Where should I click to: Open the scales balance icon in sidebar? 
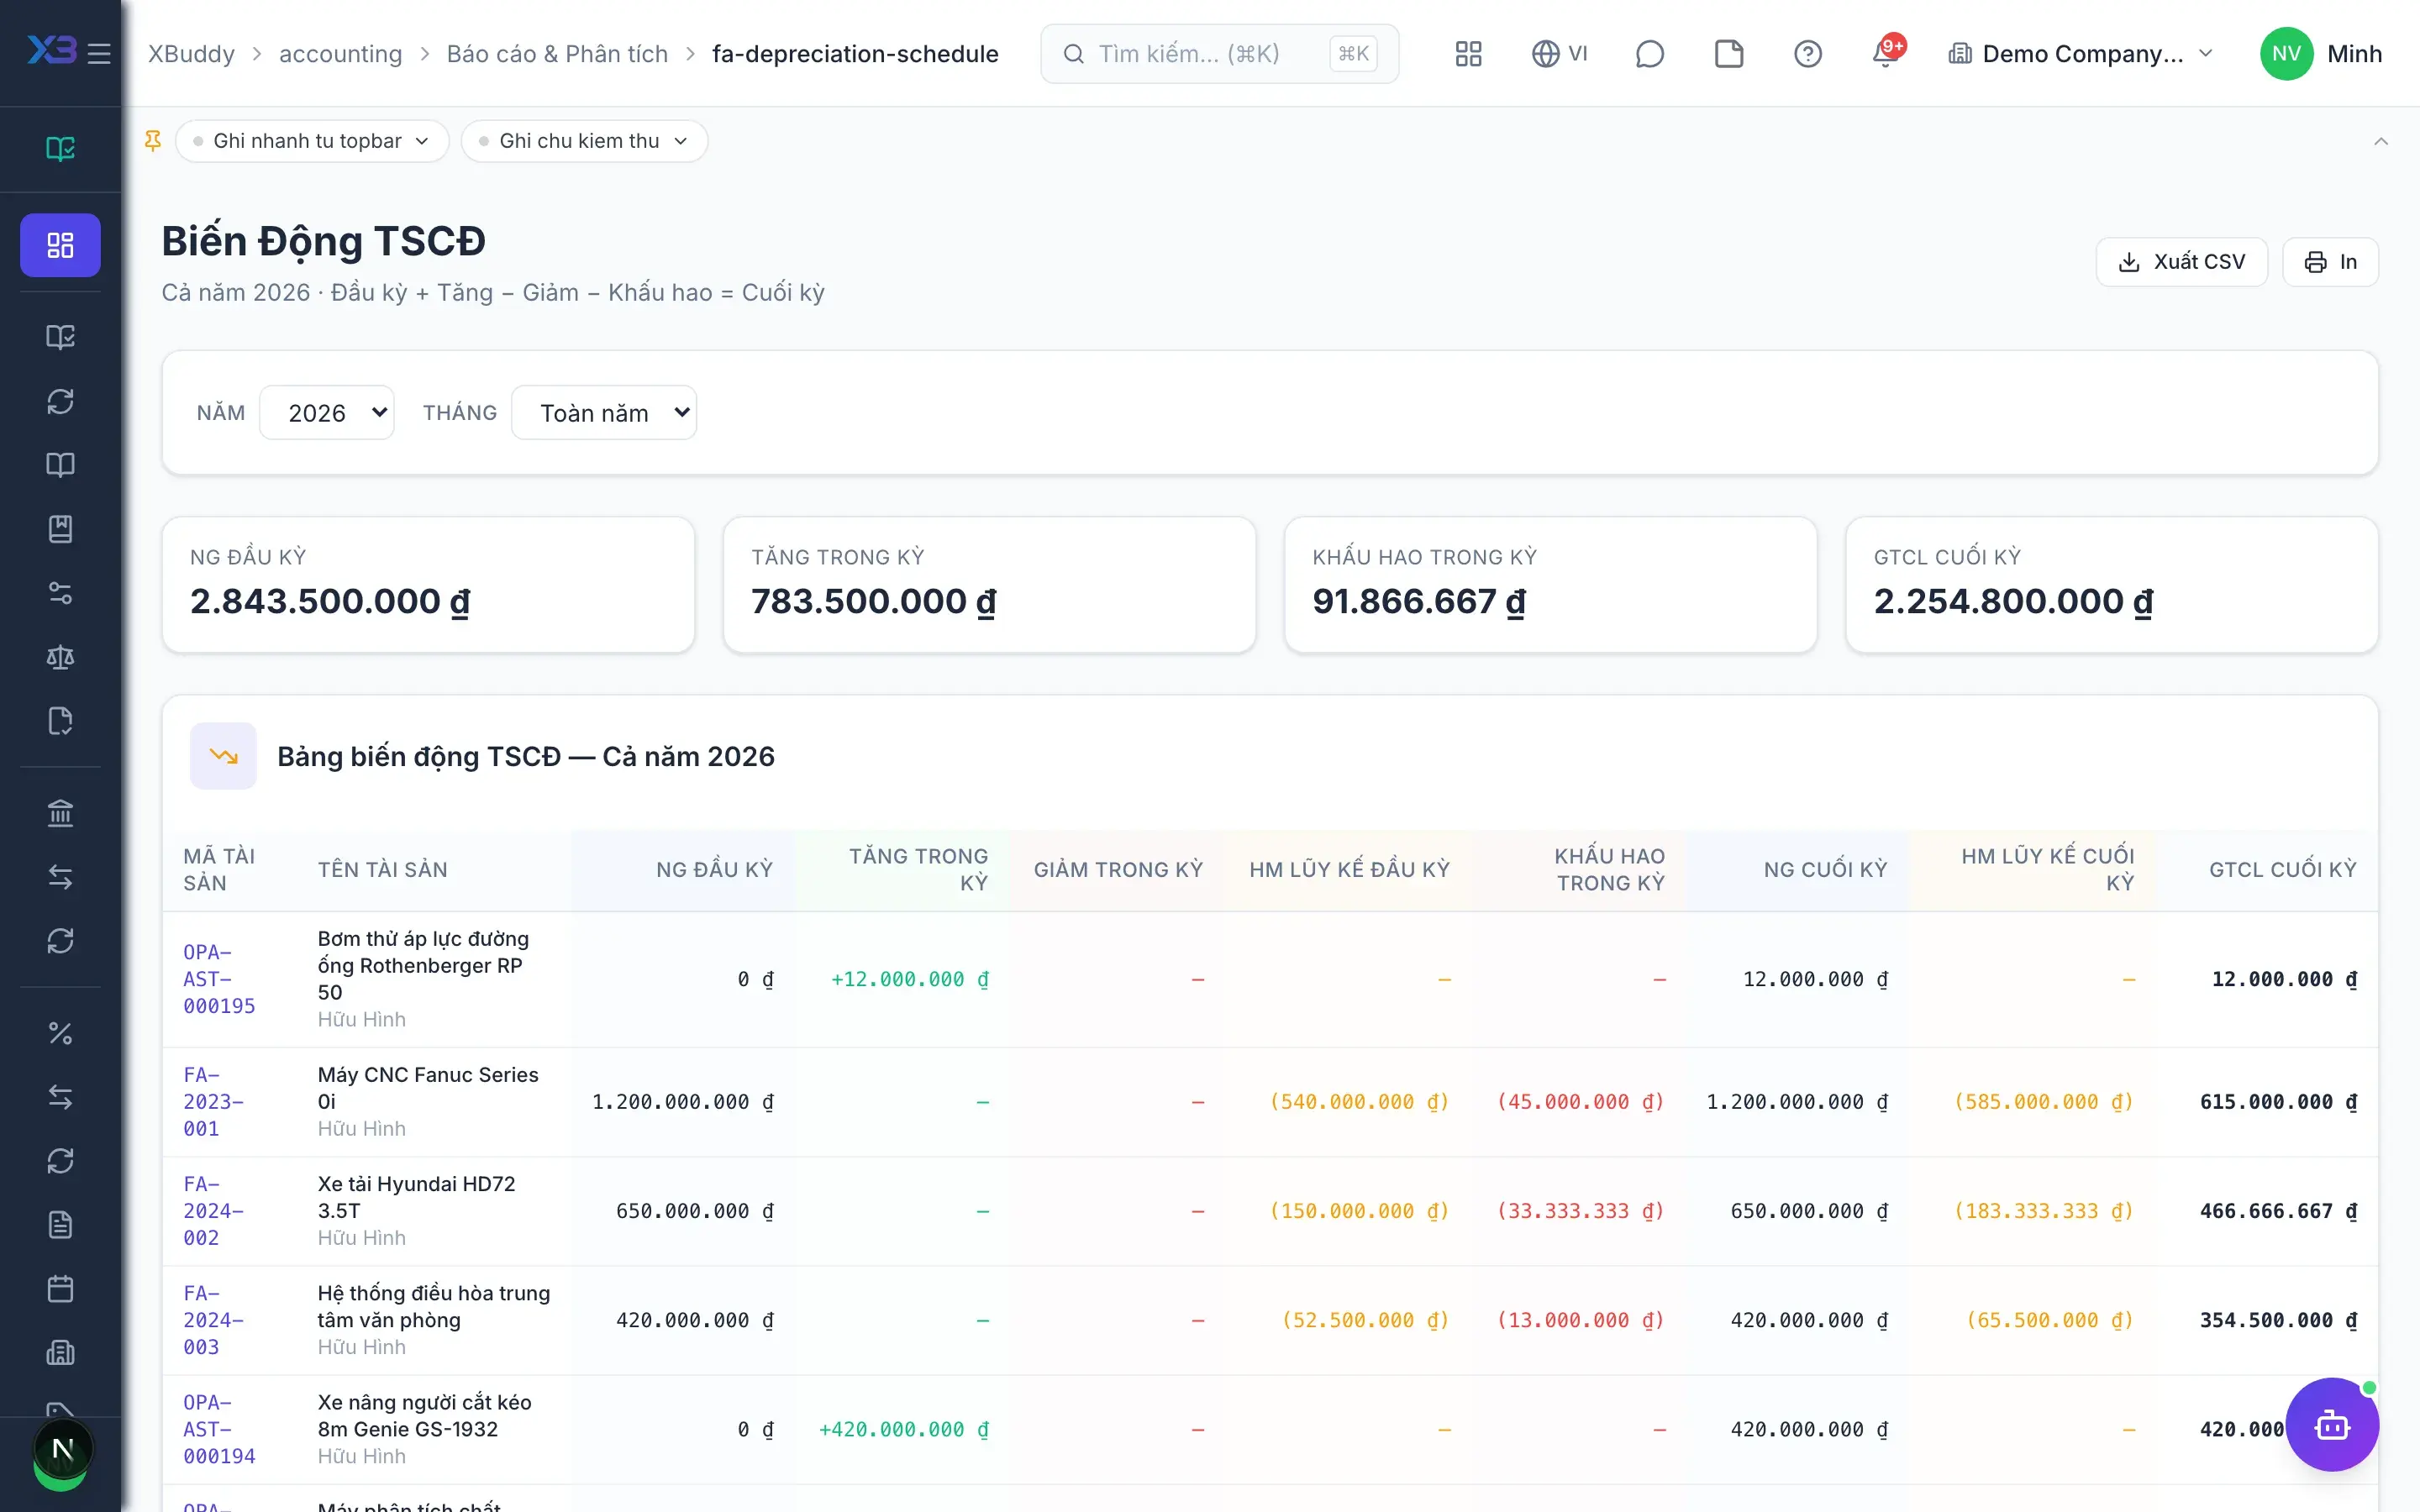60,657
